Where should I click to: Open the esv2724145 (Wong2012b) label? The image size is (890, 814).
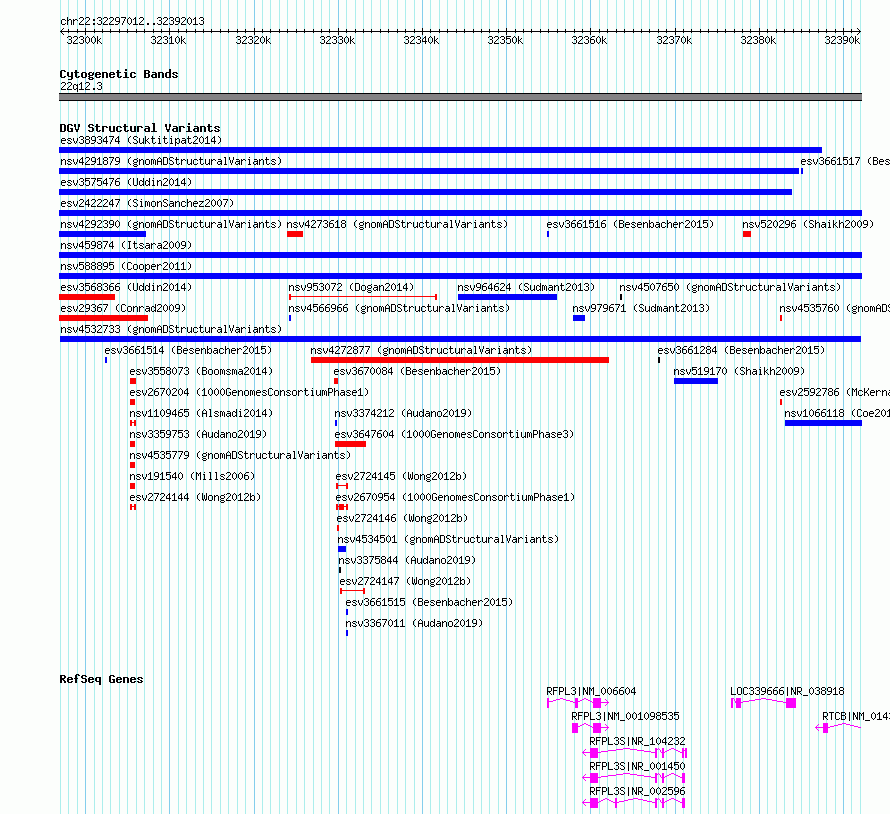tap(401, 476)
